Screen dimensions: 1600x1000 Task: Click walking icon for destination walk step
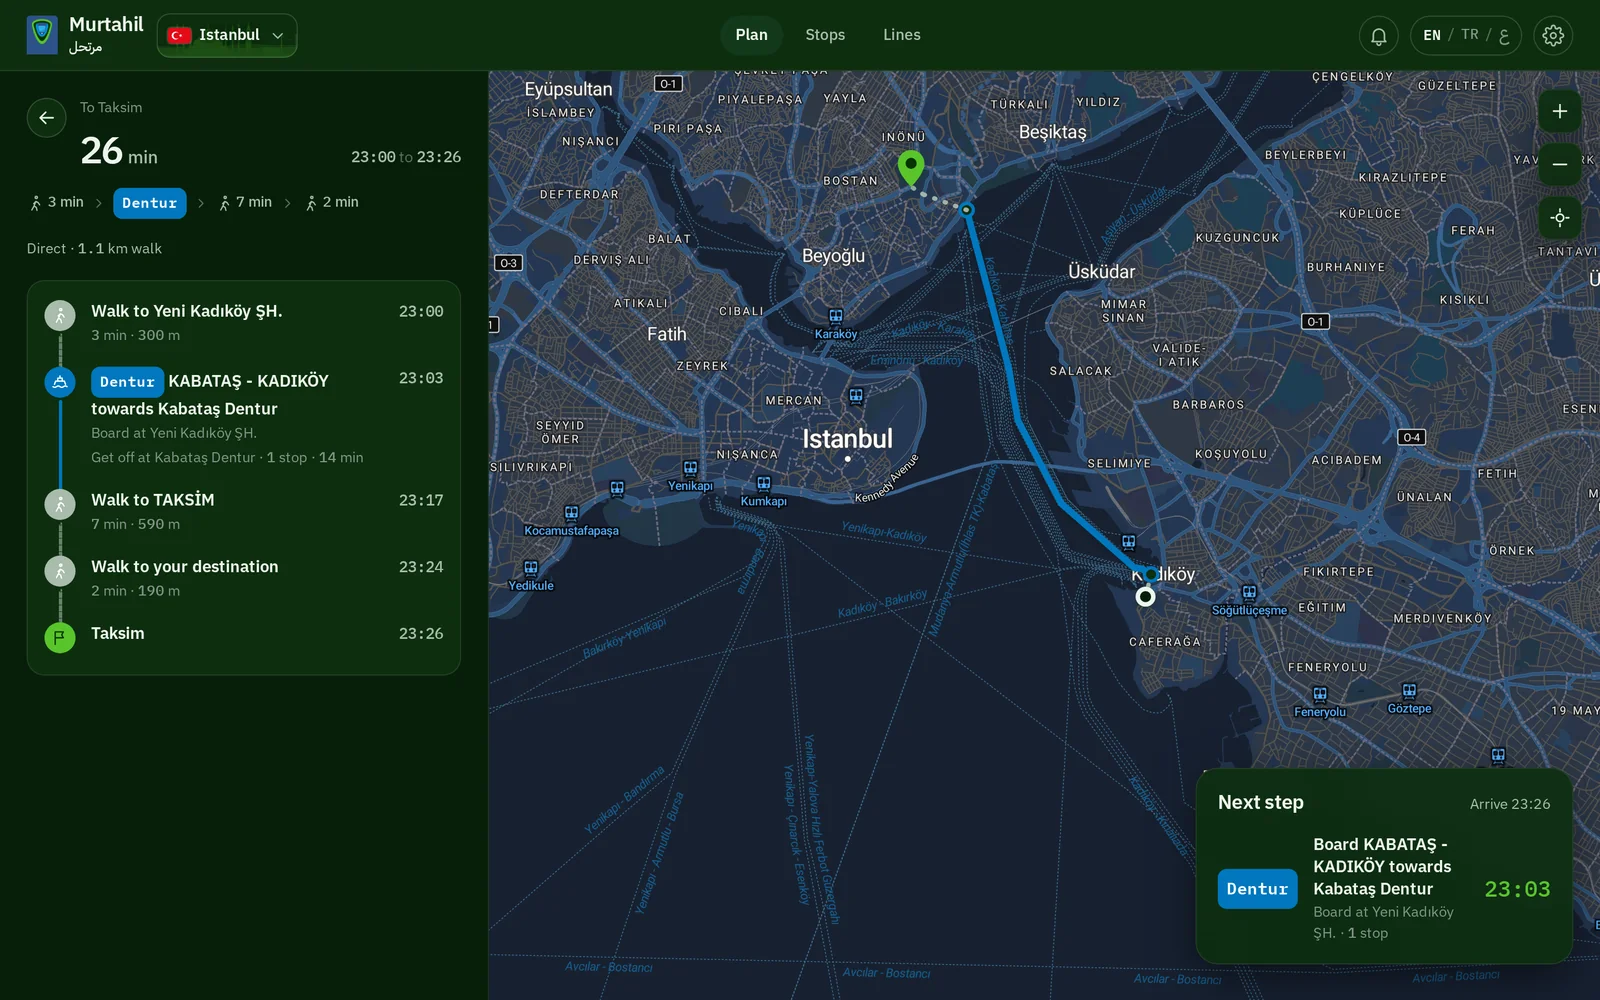[x=60, y=571]
